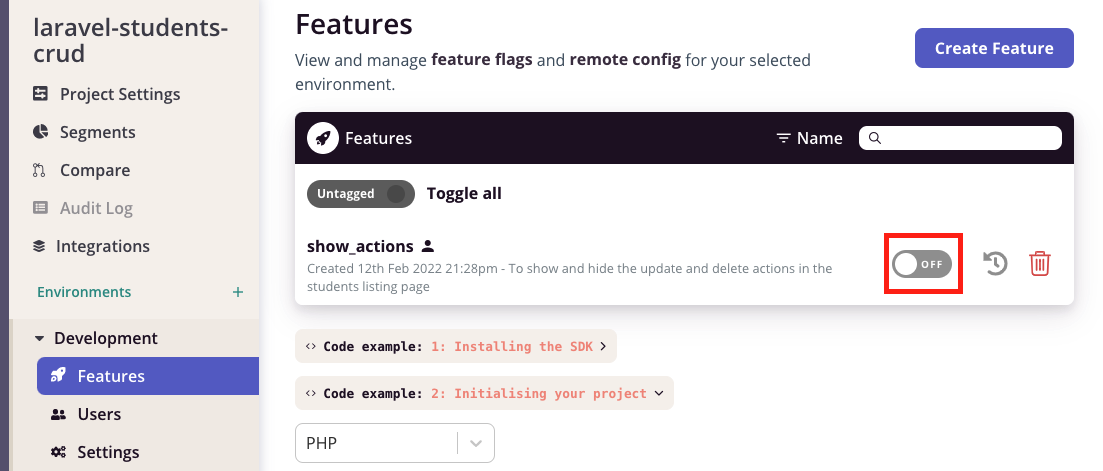Screen dimensions: 1103x471
Task: Open the PHP language dropdown
Action: click(x=395, y=444)
